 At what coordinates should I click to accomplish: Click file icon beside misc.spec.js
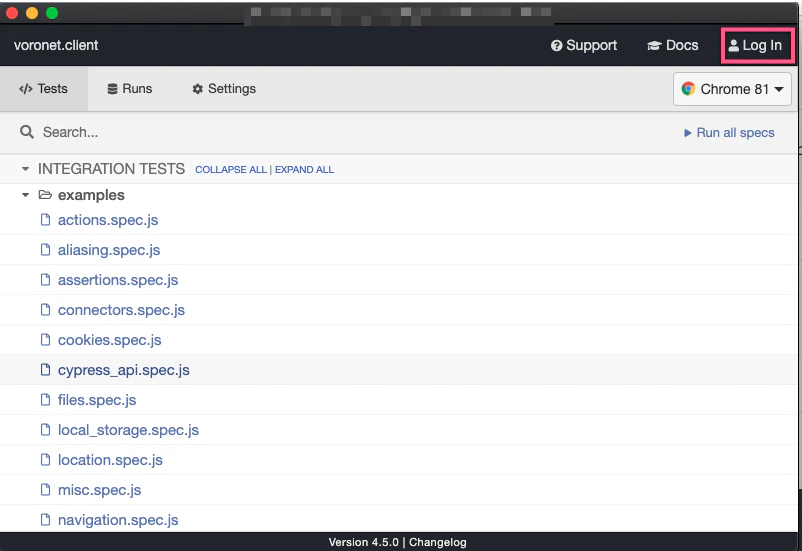tap(46, 490)
